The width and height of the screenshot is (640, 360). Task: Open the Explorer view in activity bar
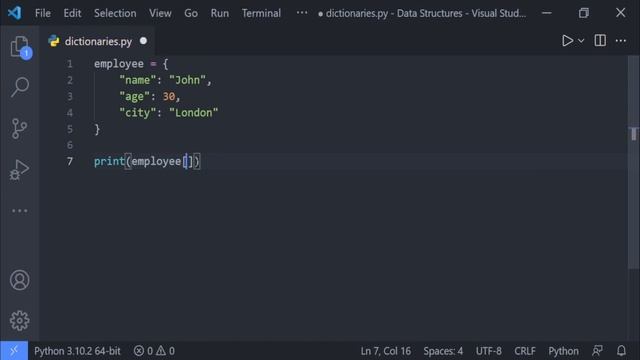pyautogui.click(x=20, y=47)
